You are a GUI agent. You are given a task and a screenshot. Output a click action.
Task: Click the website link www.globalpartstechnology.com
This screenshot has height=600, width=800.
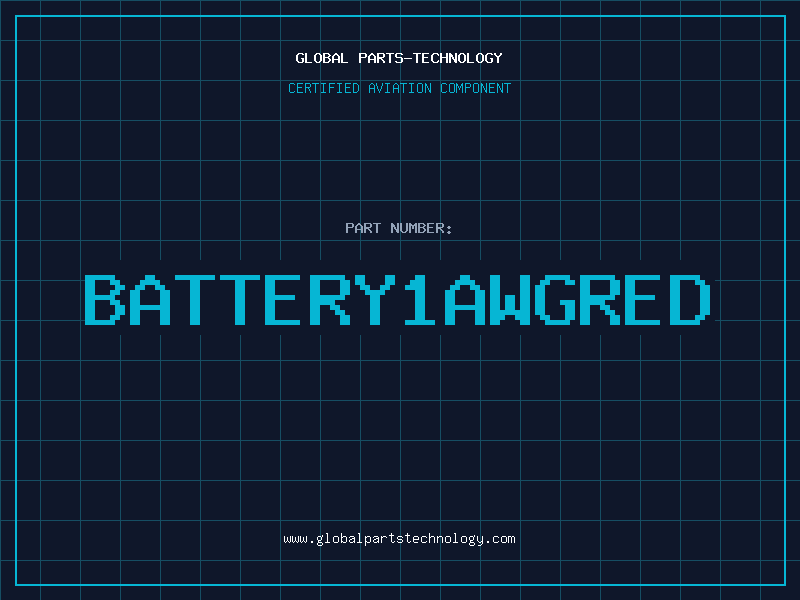(399, 539)
